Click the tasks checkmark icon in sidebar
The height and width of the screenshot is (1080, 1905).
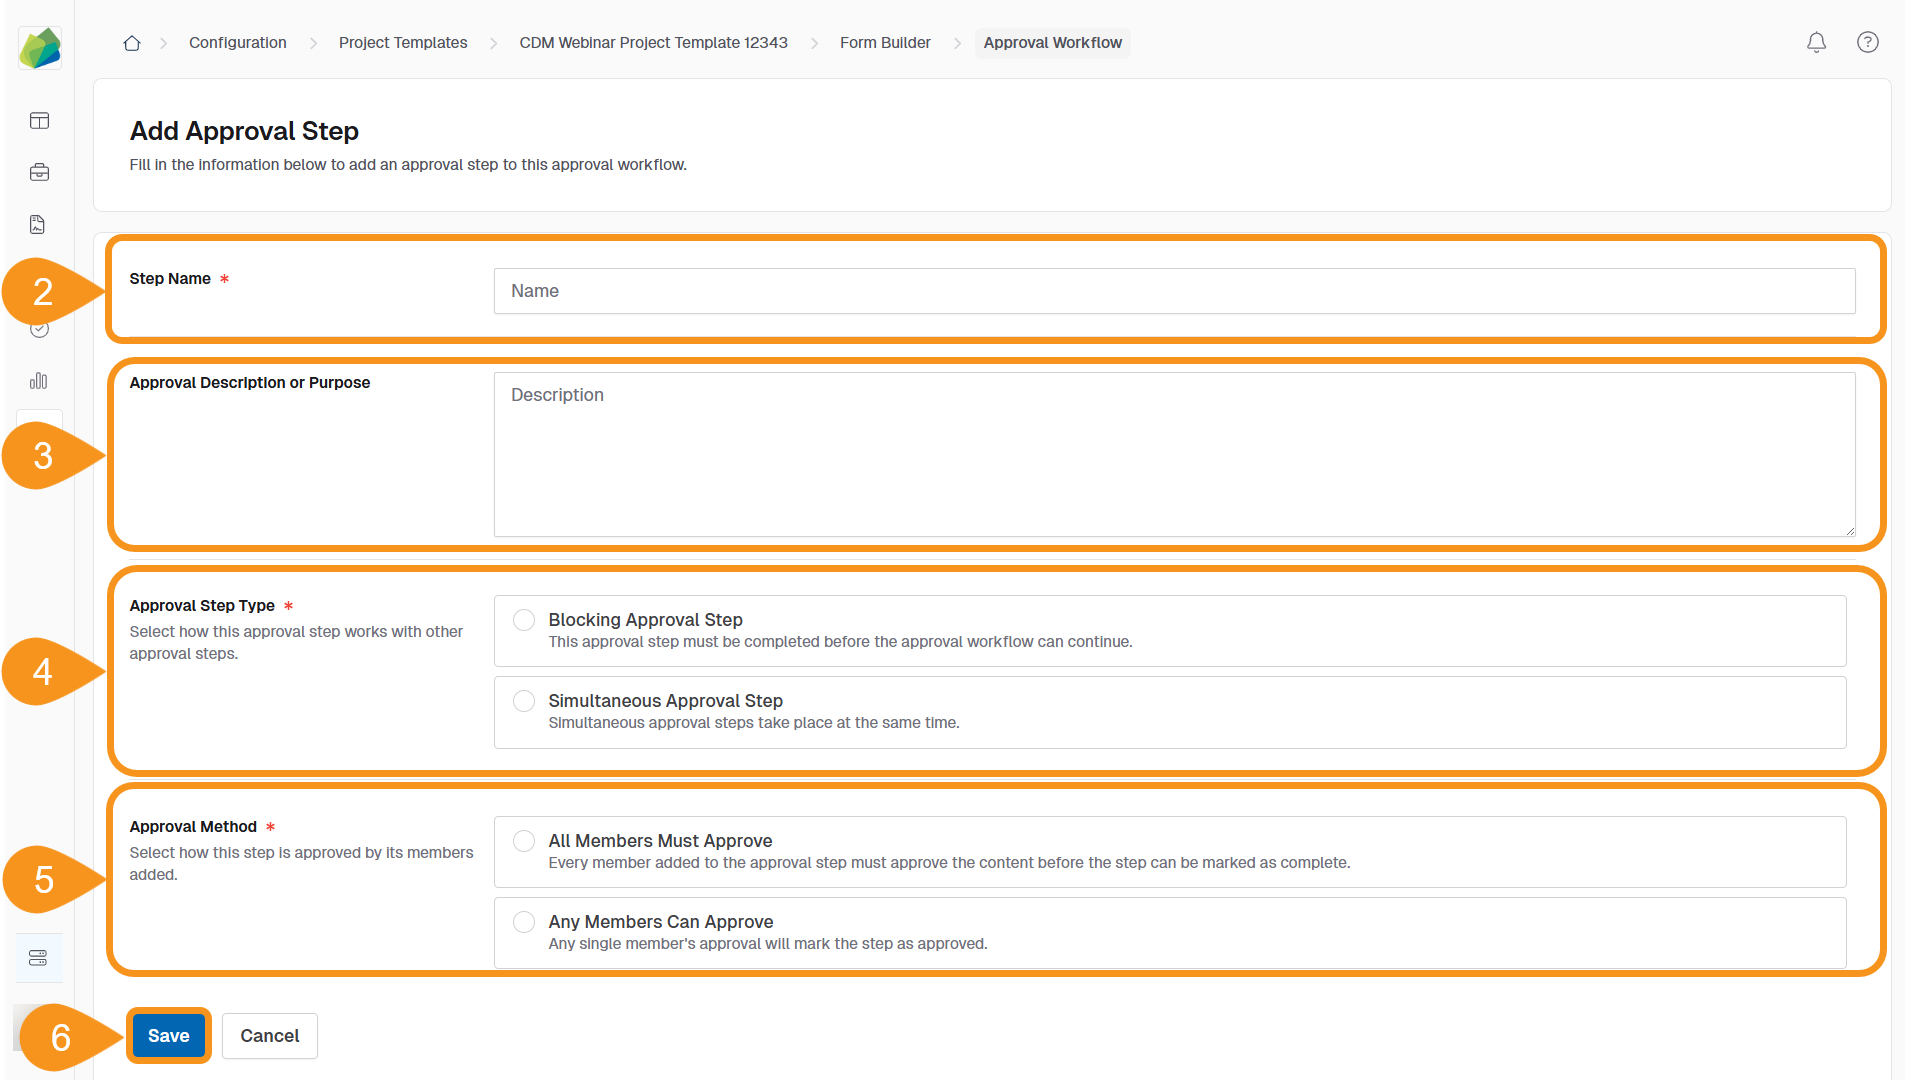(x=39, y=328)
